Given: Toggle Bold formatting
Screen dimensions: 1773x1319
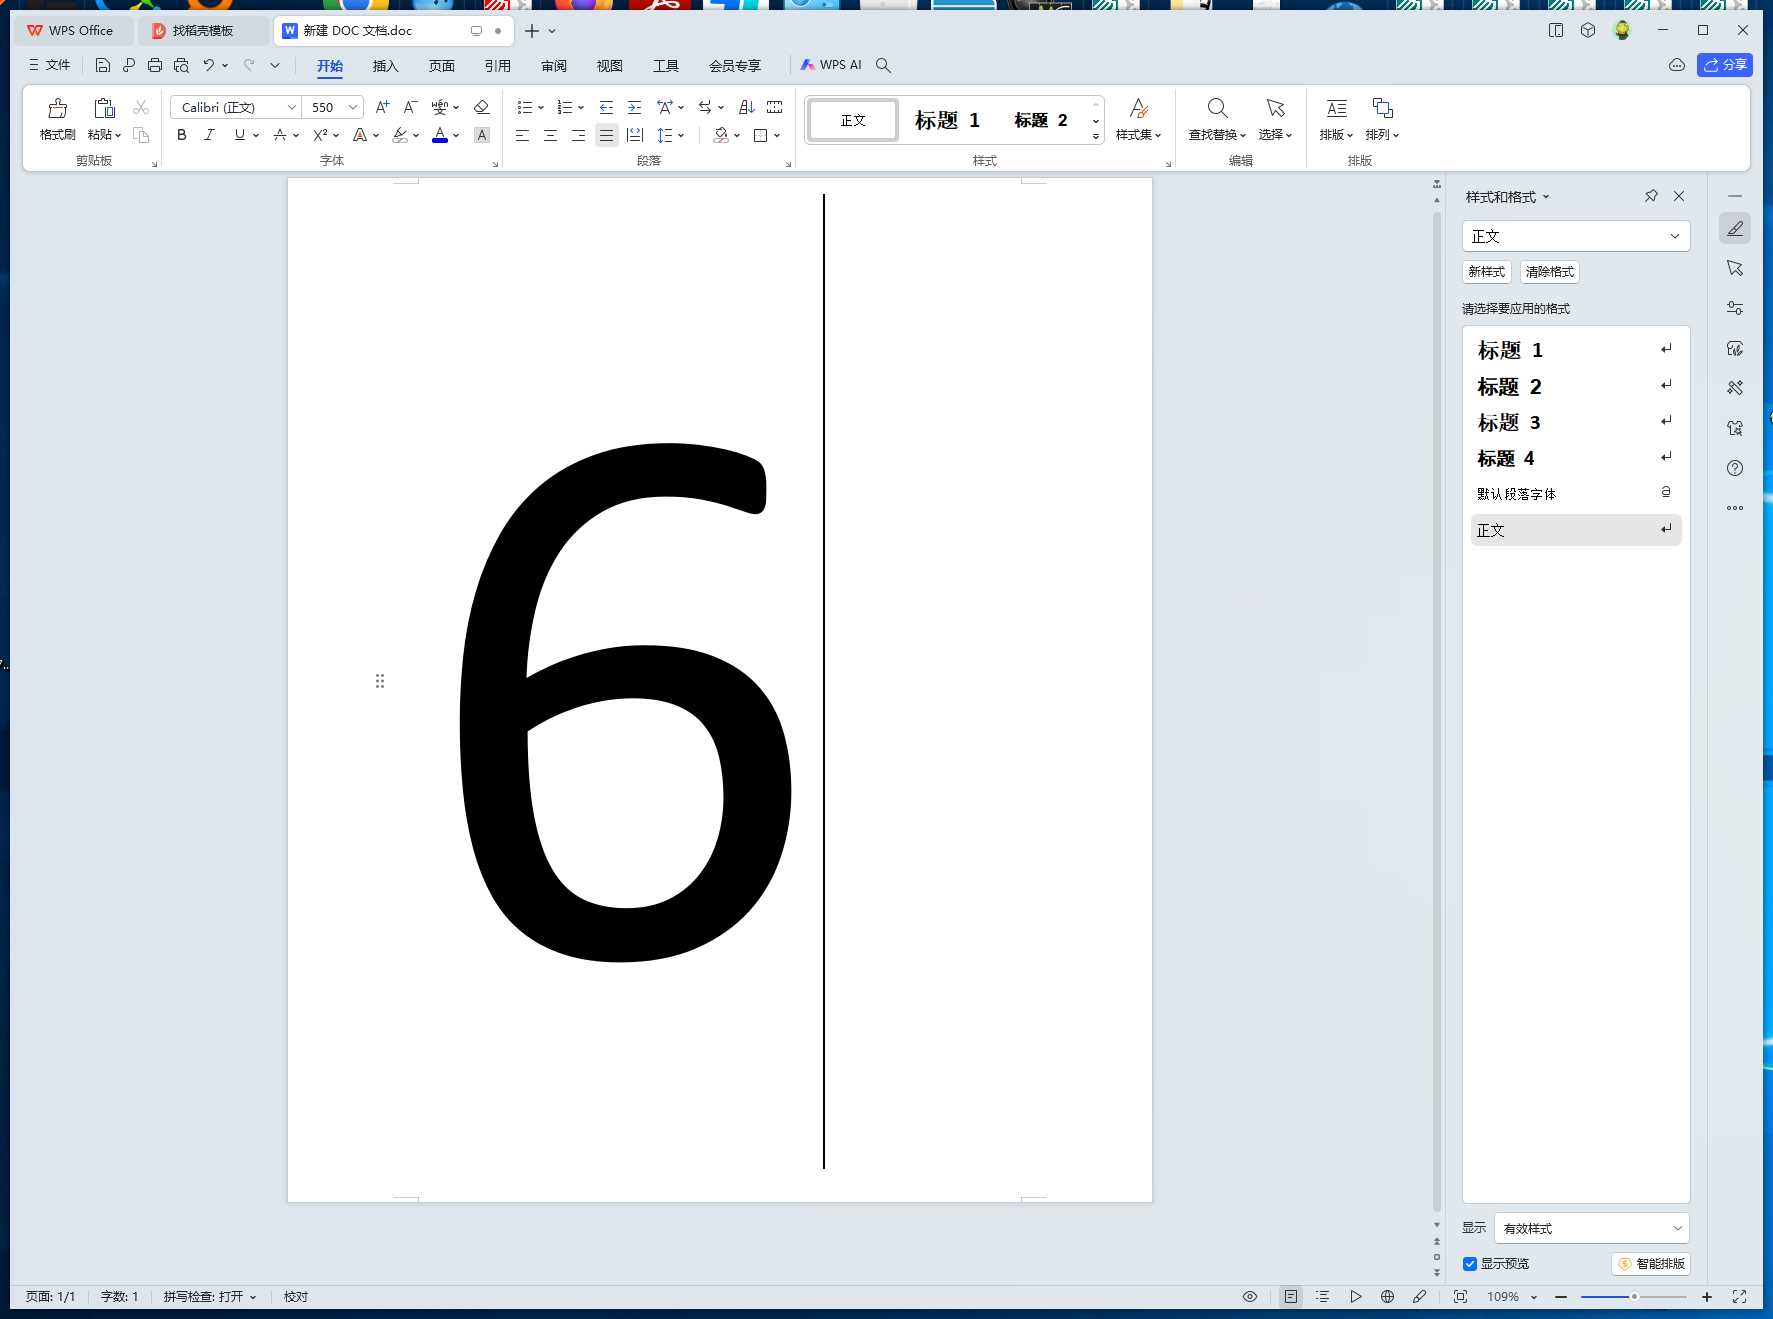Looking at the screenshot, I should click(182, 135).
